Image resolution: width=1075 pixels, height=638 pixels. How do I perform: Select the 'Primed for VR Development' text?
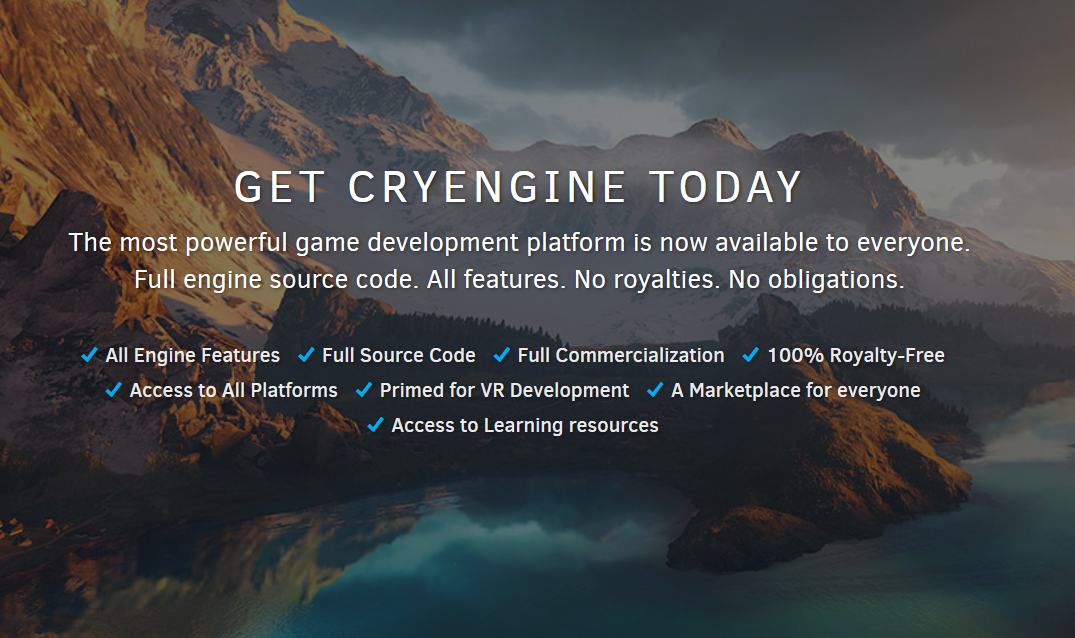505,391
